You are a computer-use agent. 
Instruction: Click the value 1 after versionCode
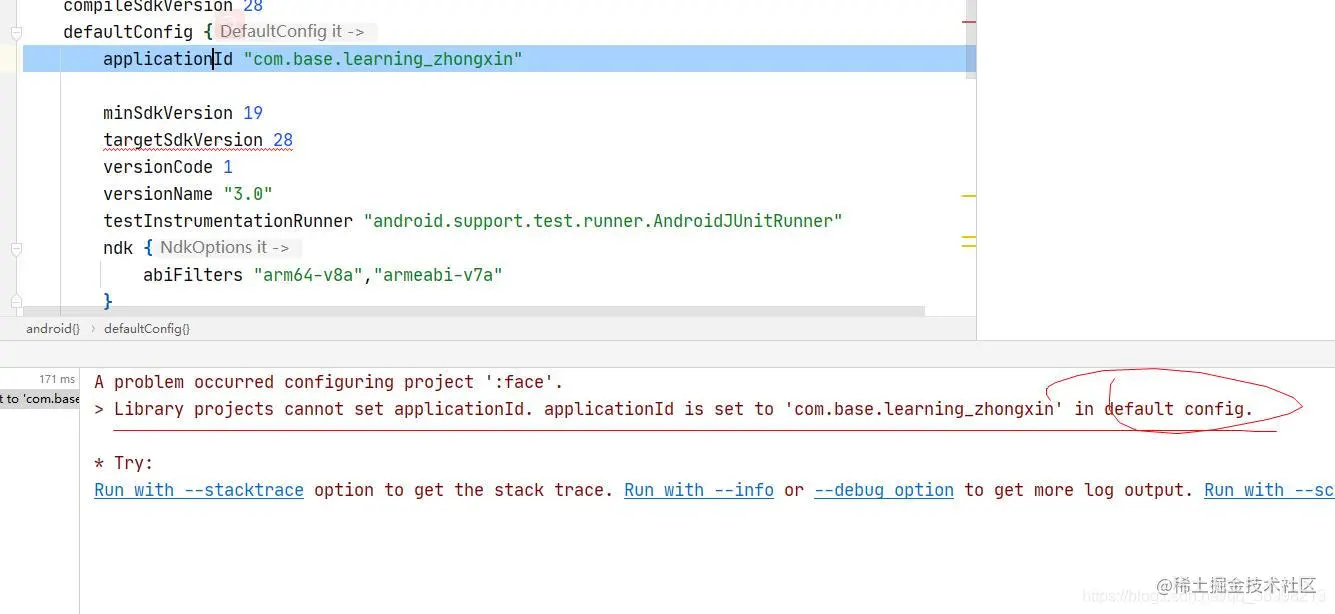(x=228, y=167)
